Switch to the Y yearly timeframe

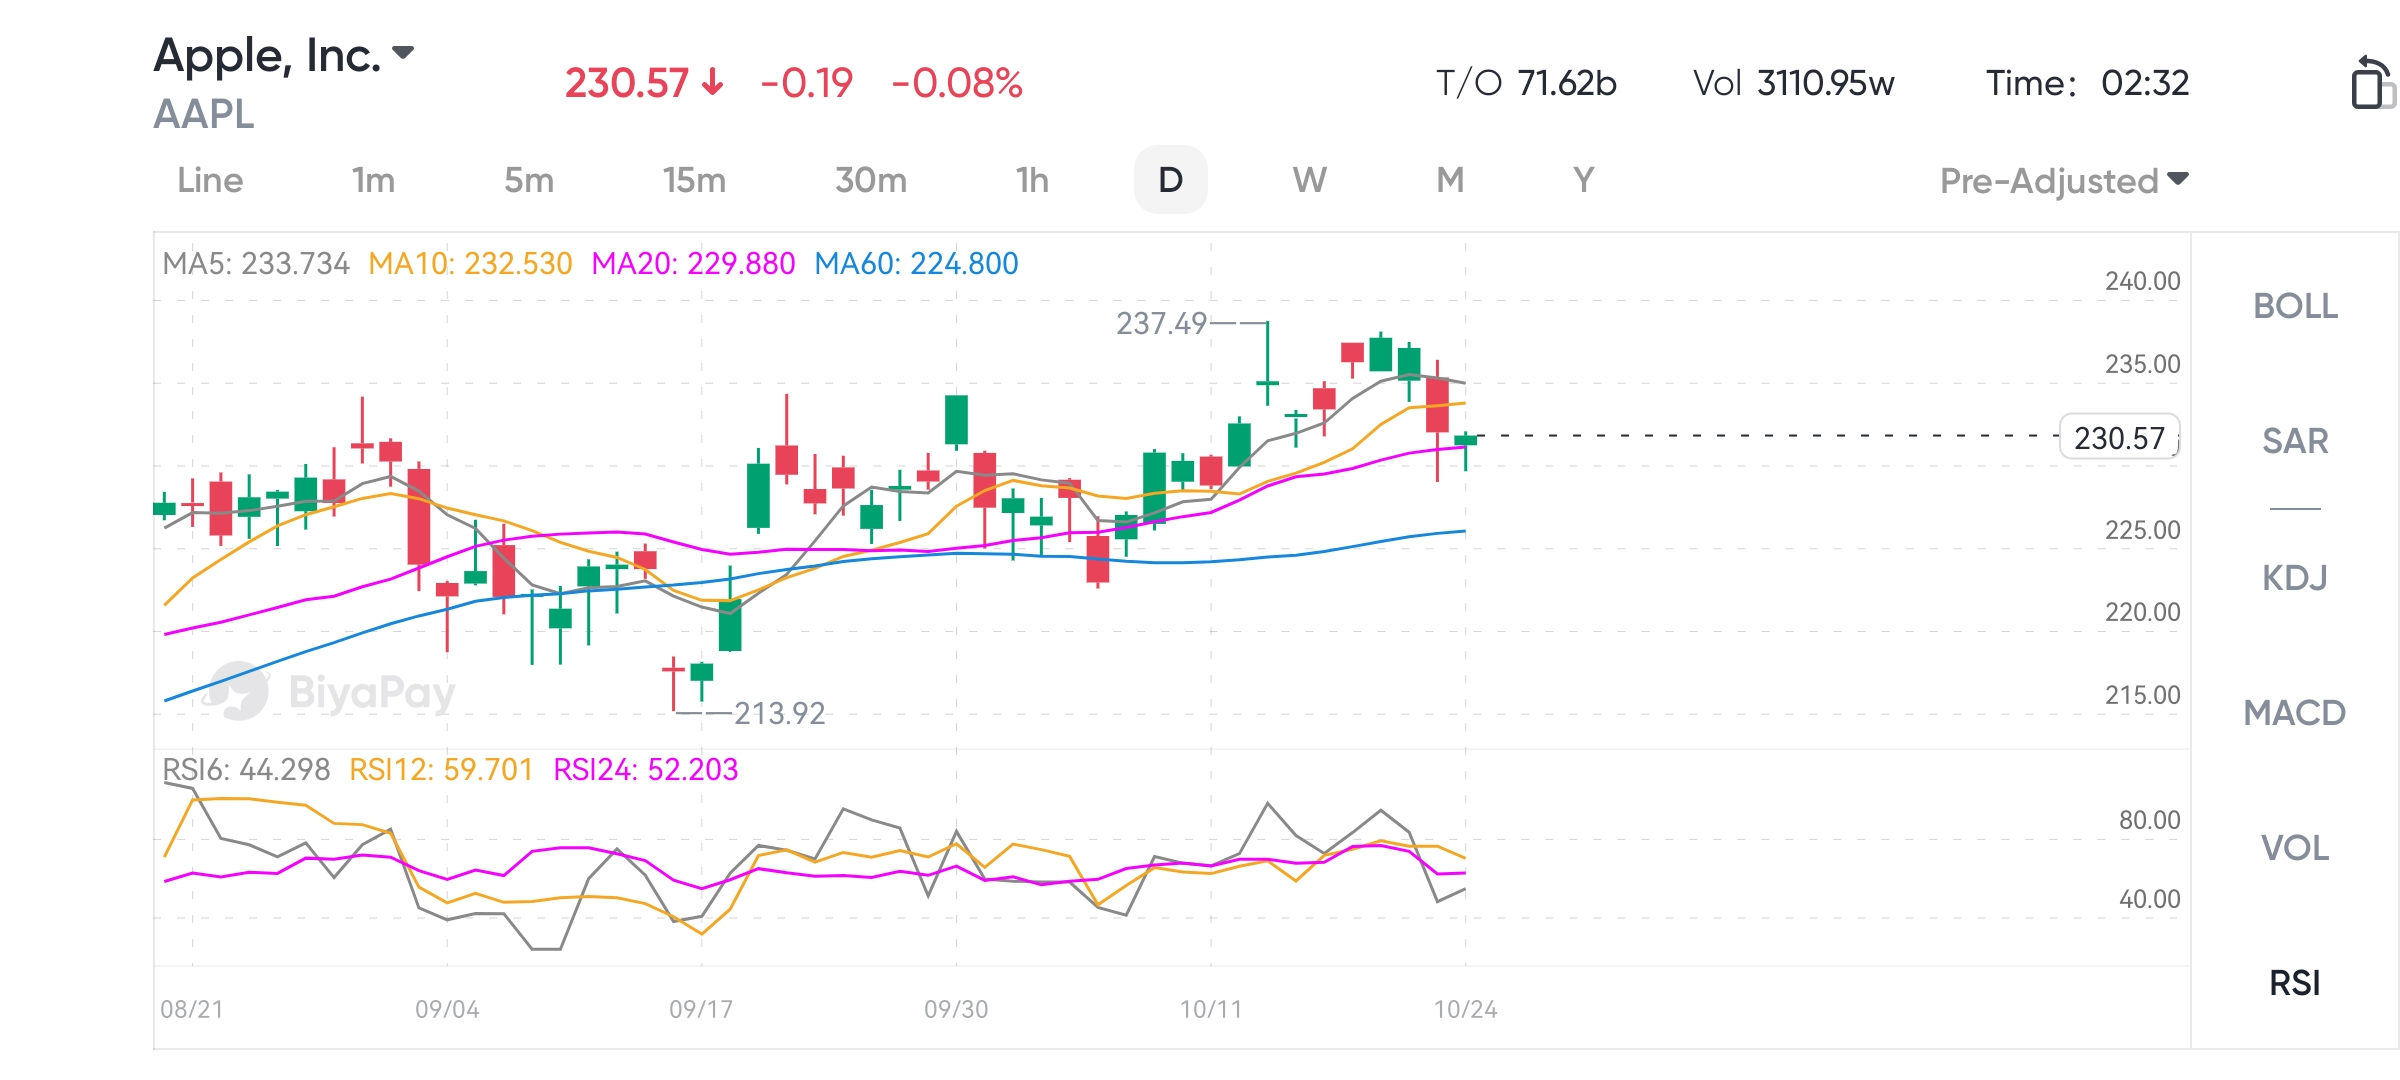[x=1583, y=180]
